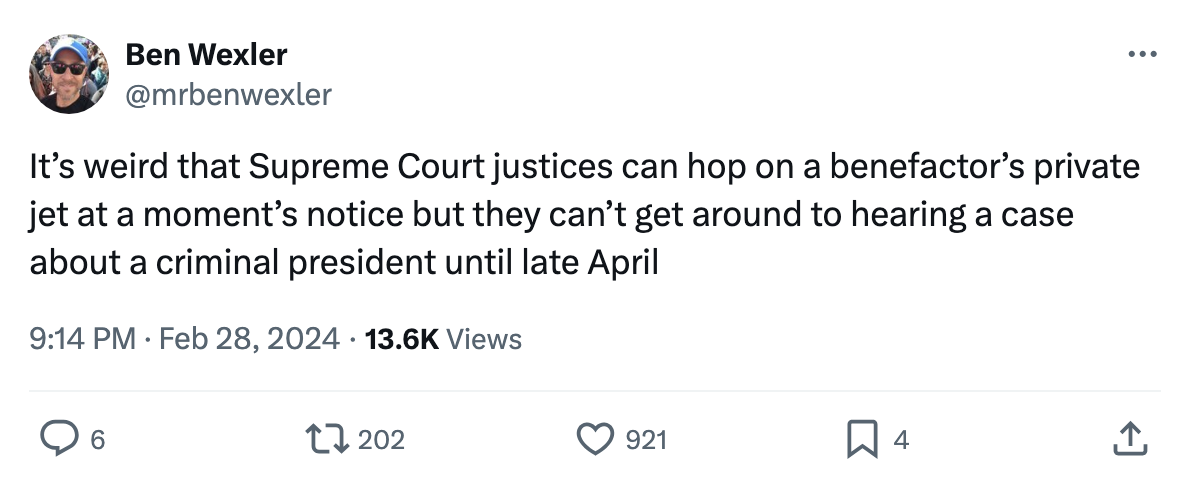Click the reply count number 6

[x=97, y=439]
